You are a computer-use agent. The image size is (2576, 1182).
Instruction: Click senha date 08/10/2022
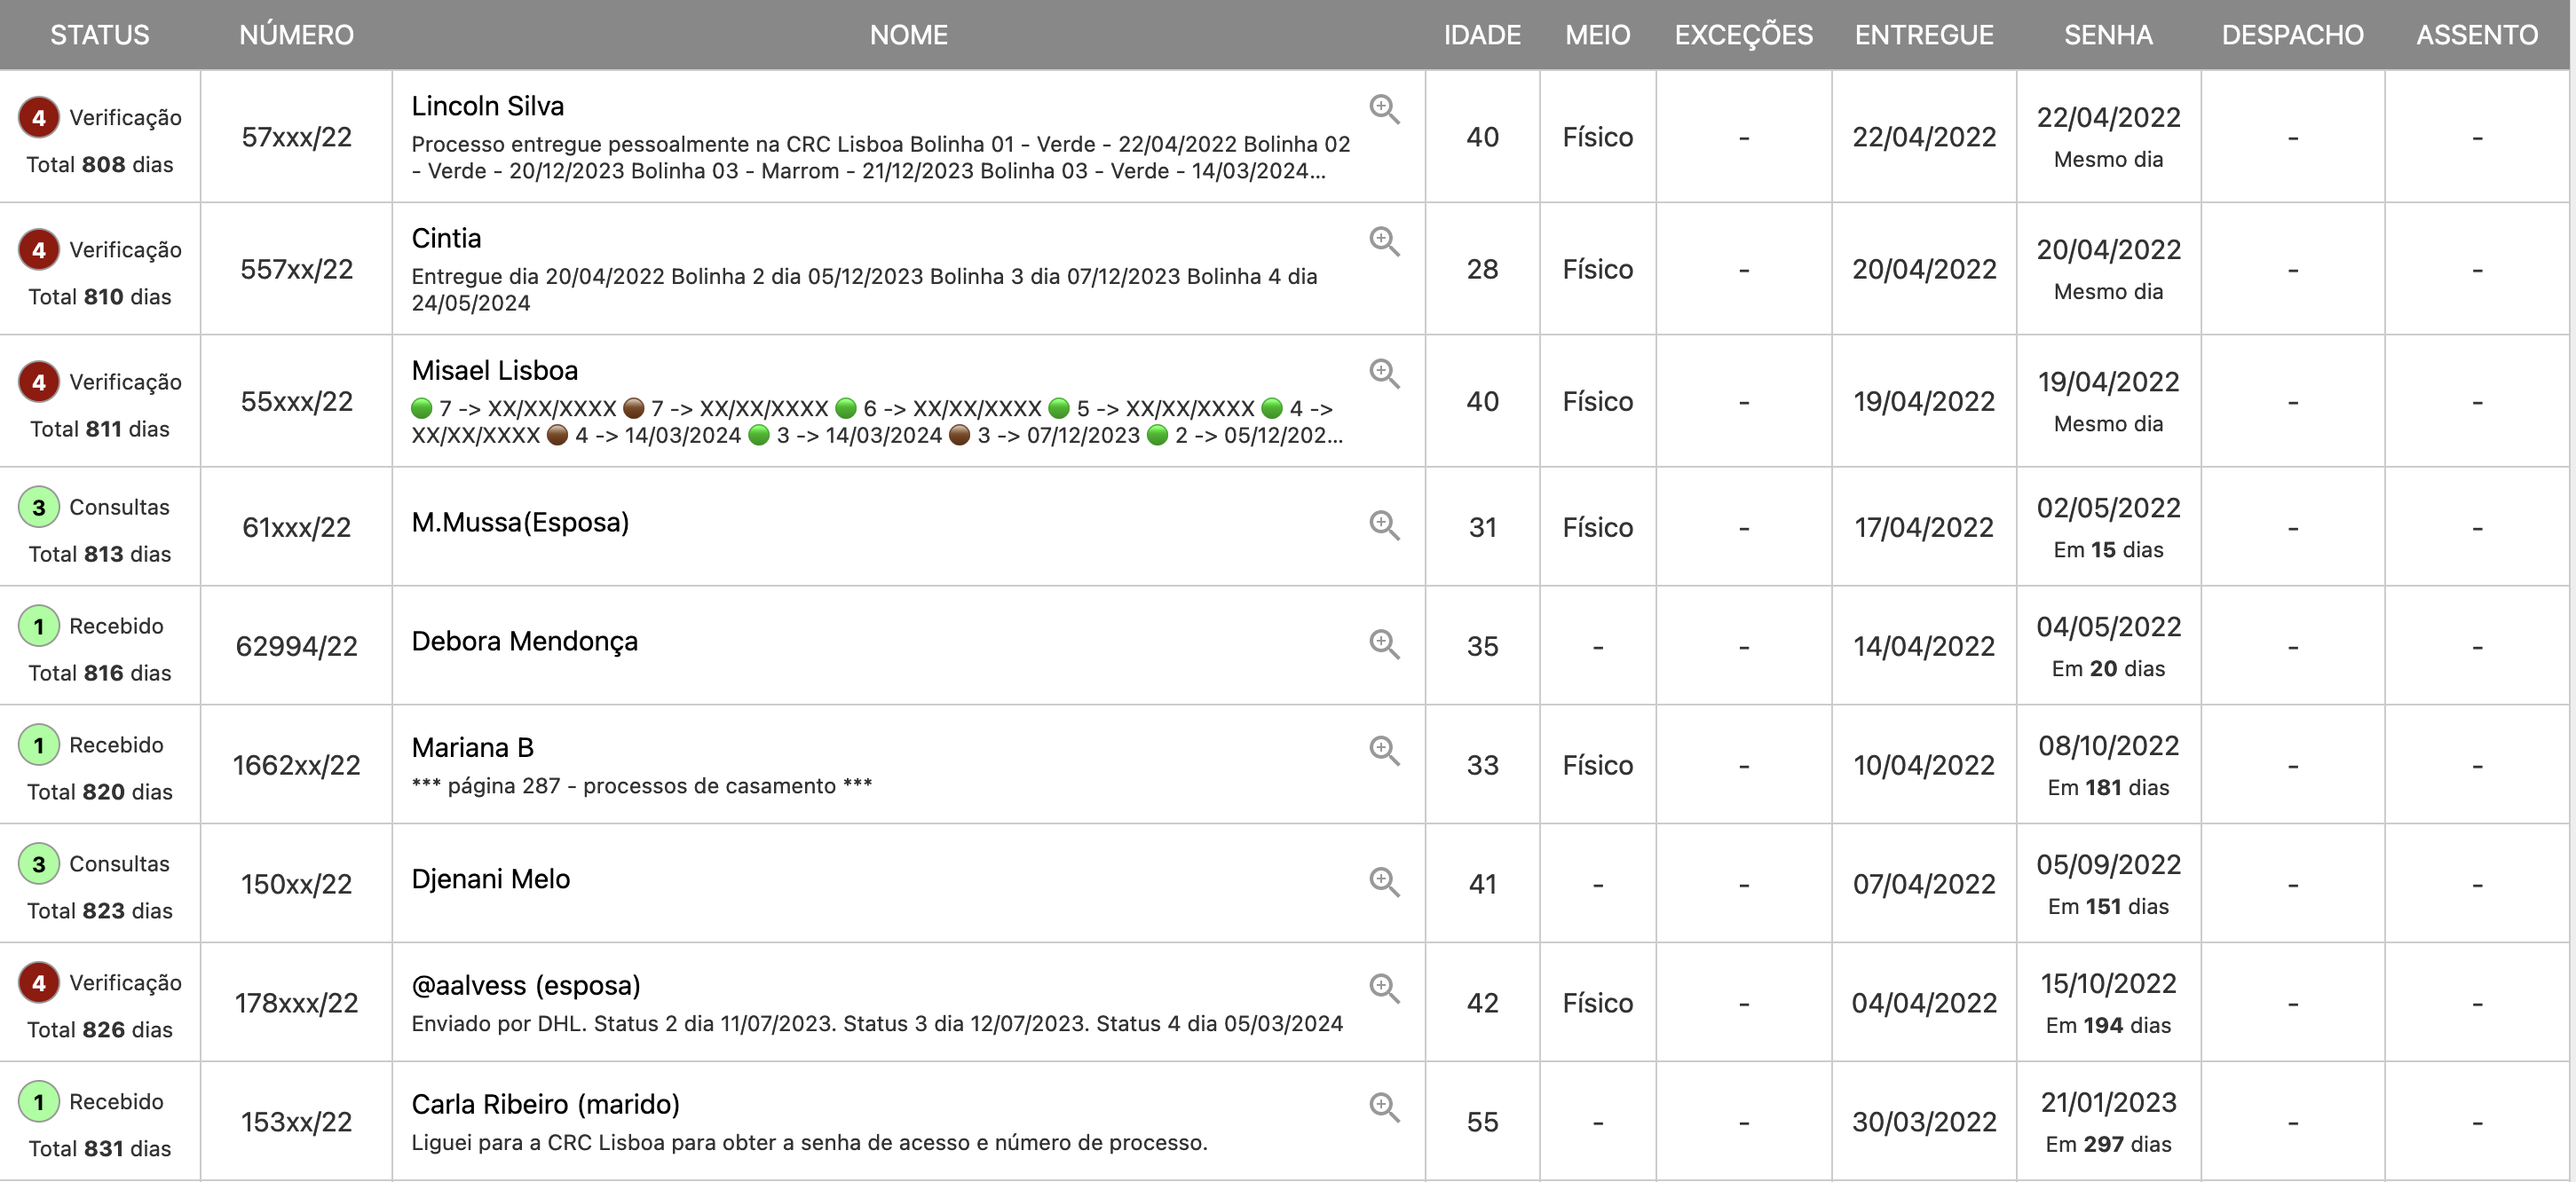click(2108, 746)
